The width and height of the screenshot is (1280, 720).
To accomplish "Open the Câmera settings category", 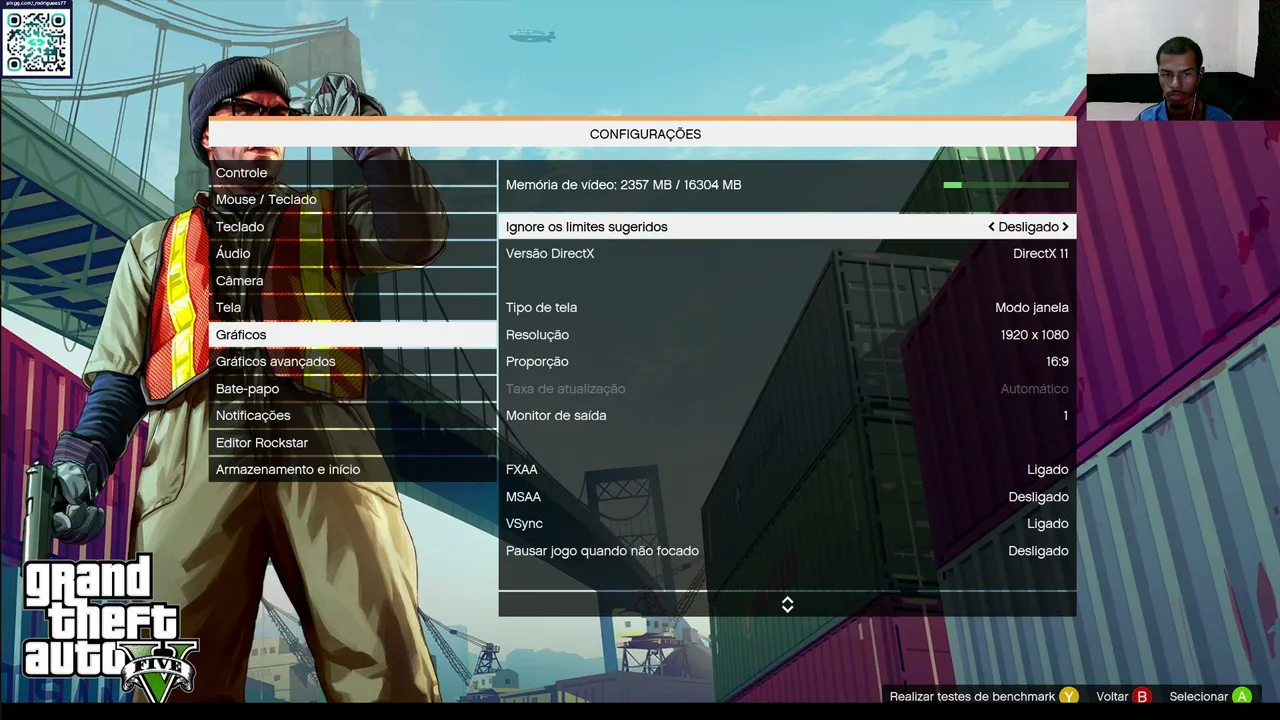I will coord(353,281).
